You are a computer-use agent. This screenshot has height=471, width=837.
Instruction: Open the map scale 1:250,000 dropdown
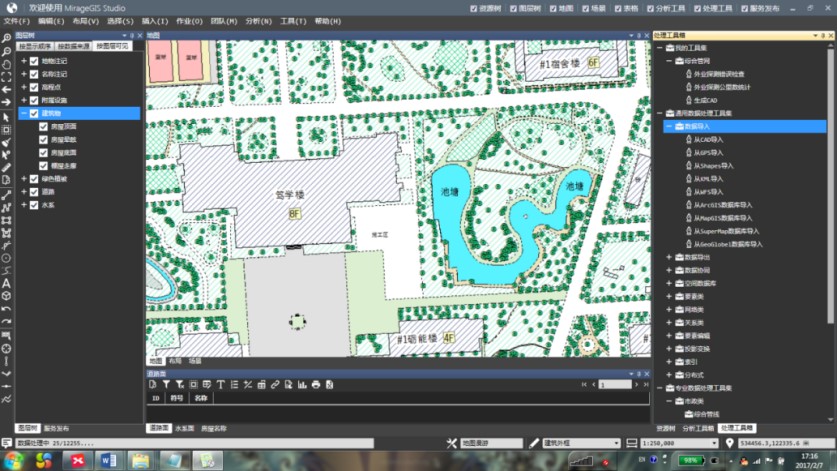pyautogui.click(x=715, y=442)
